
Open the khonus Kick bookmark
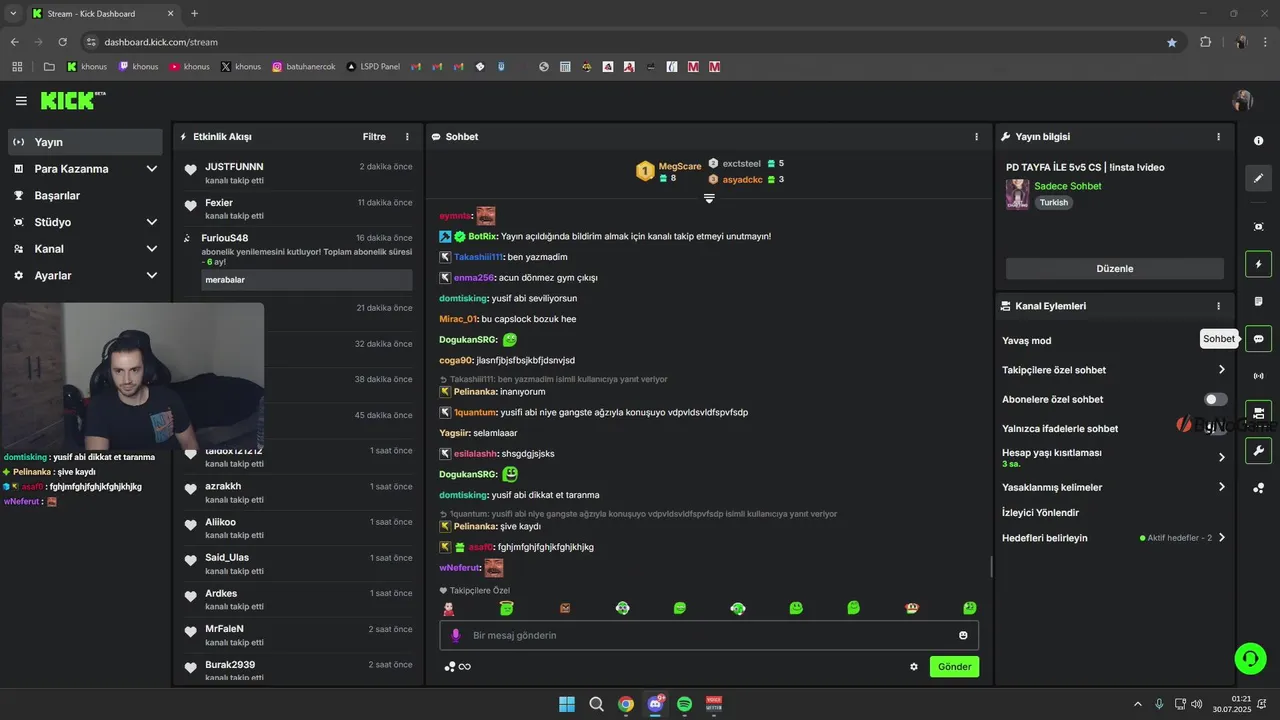87,67
